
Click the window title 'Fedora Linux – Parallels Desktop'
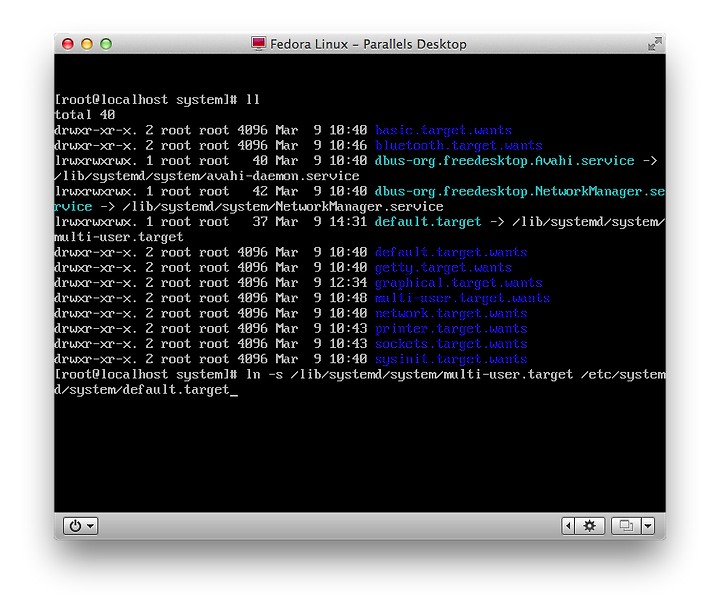[368, 44]
